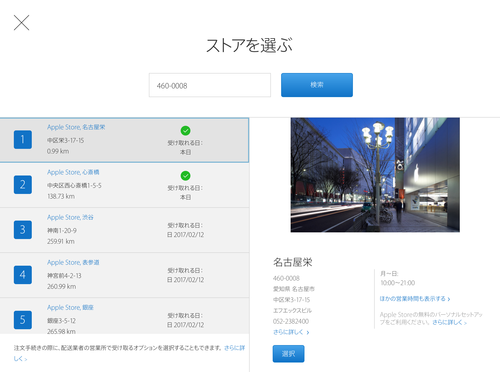Screen dimensions: 500x372
Task: Click the hours text 10:00〜21:00
Action: tap(397, 283)
